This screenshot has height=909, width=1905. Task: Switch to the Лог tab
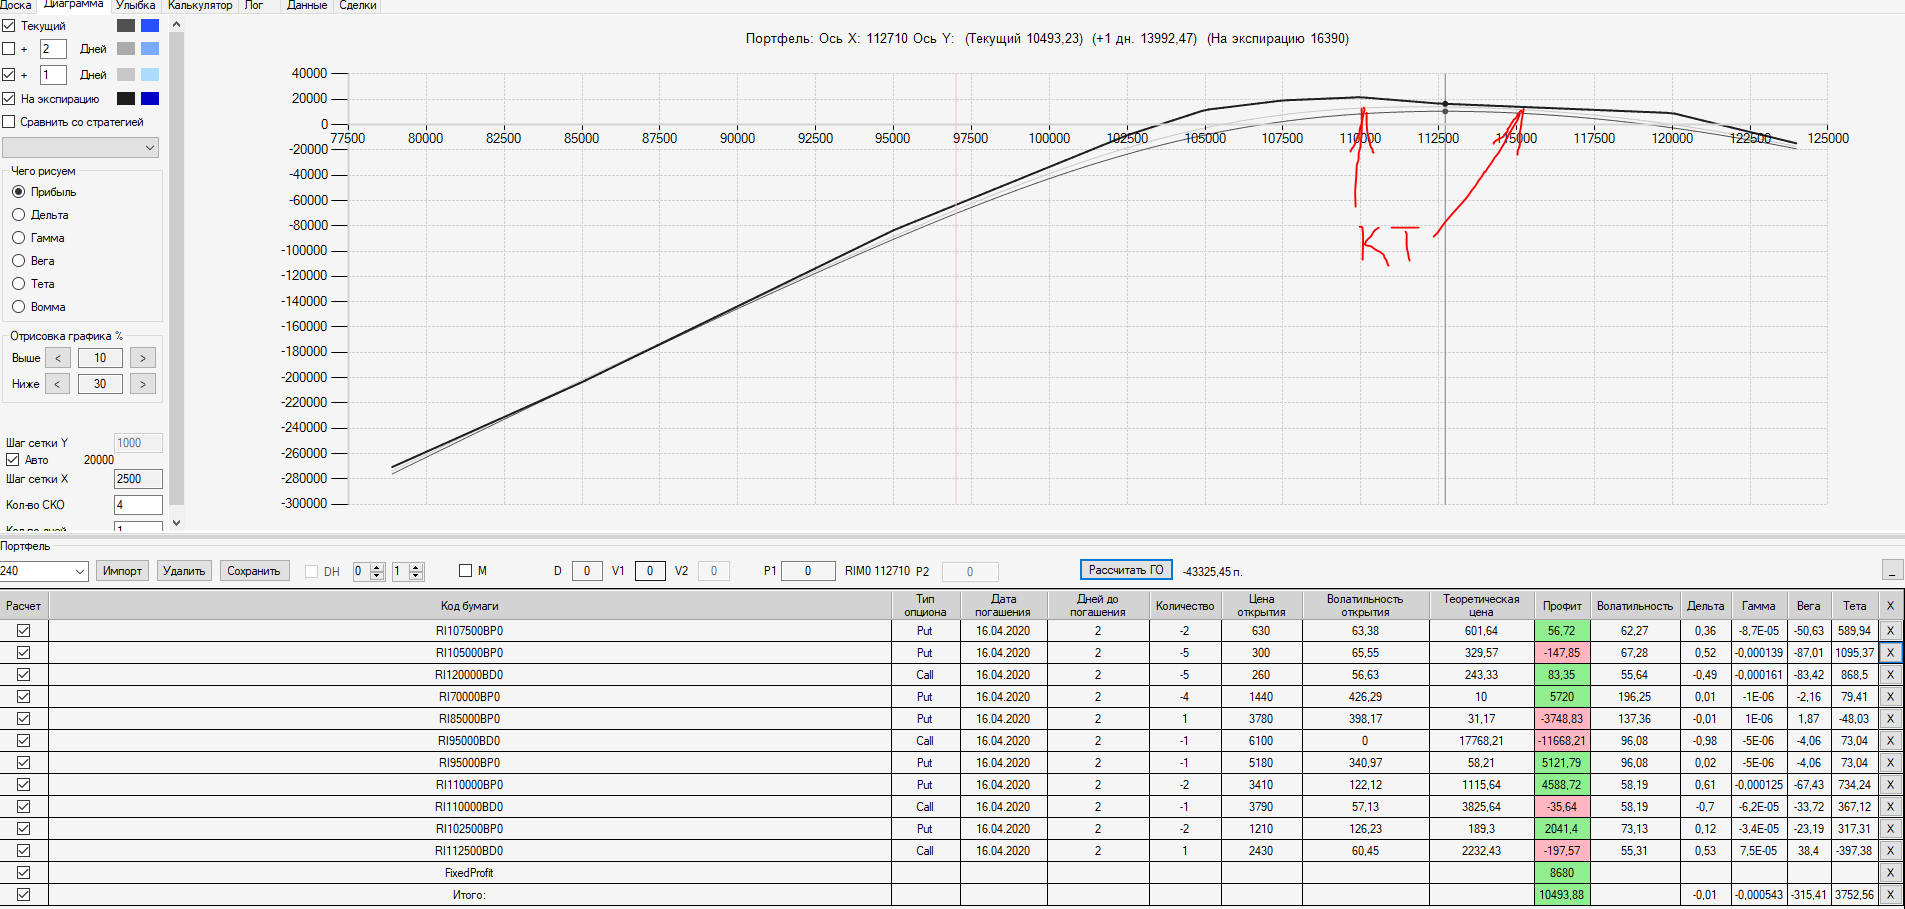pyautogui.click(x=254, y=5)
